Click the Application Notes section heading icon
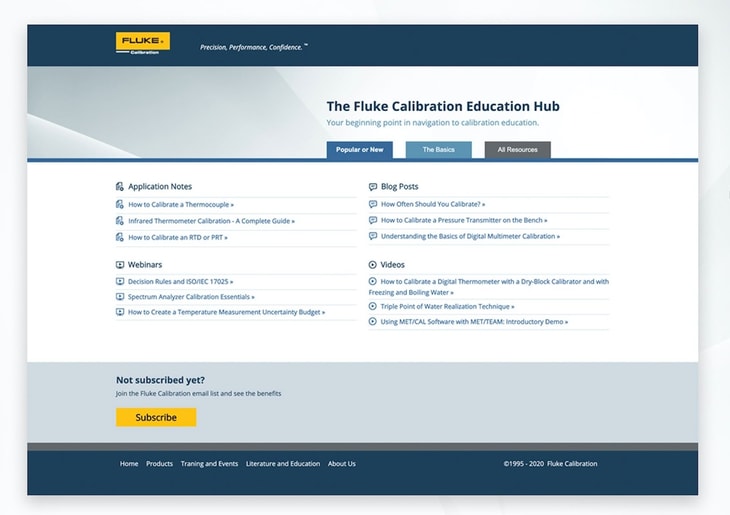730x515 pixels. coord(120,186)
